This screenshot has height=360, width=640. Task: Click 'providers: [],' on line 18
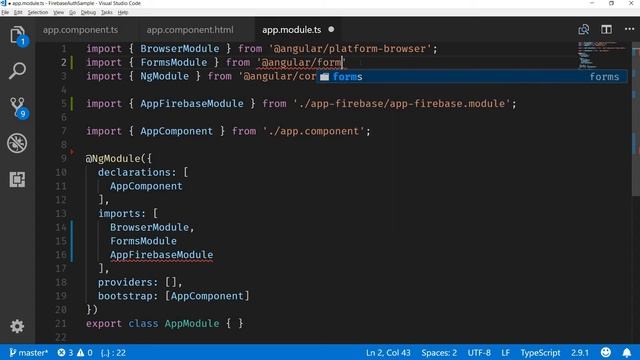tap(140, 282)
